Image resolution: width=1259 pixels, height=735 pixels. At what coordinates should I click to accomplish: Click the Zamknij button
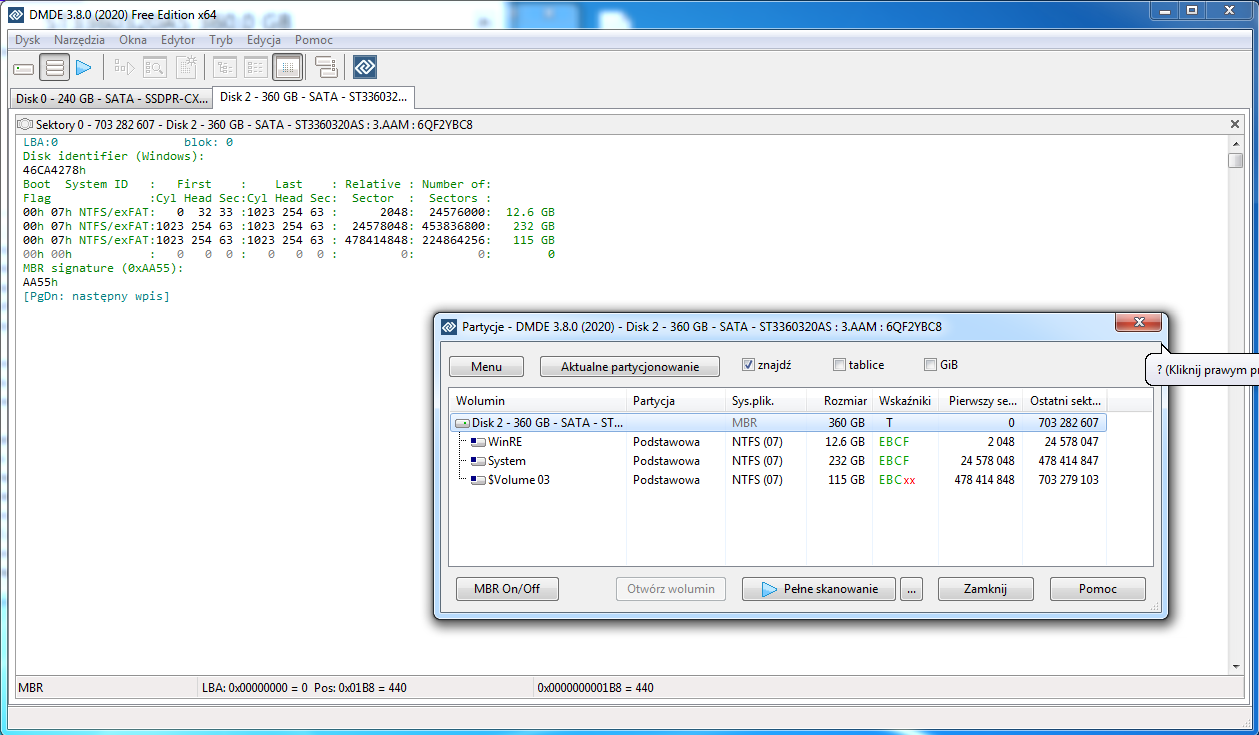pyautogui.click(x=985, y=589)
